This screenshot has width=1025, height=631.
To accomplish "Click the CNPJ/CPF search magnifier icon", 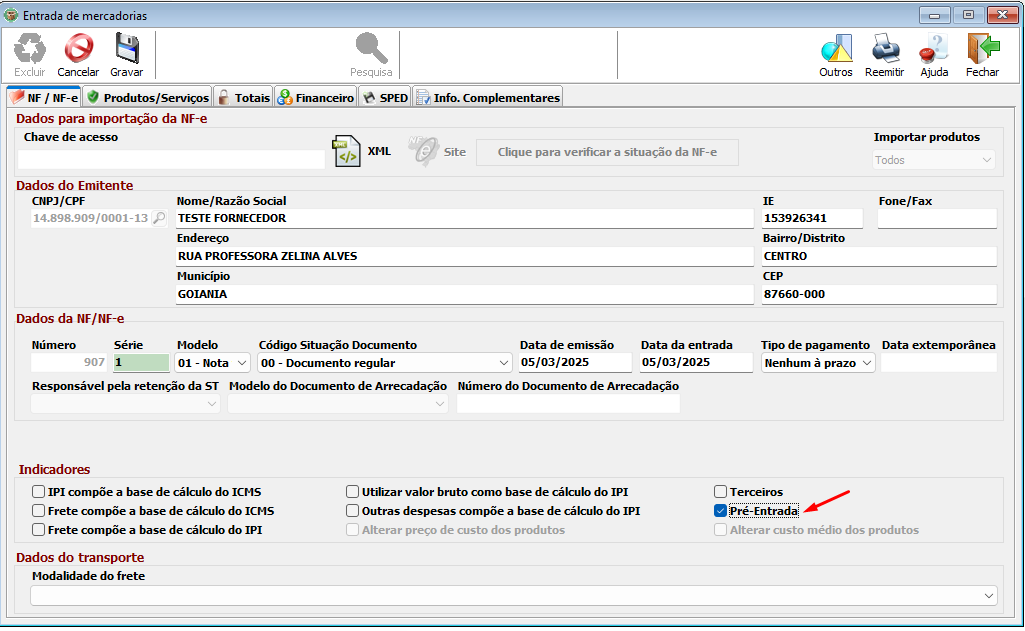I will click(158, 218).
